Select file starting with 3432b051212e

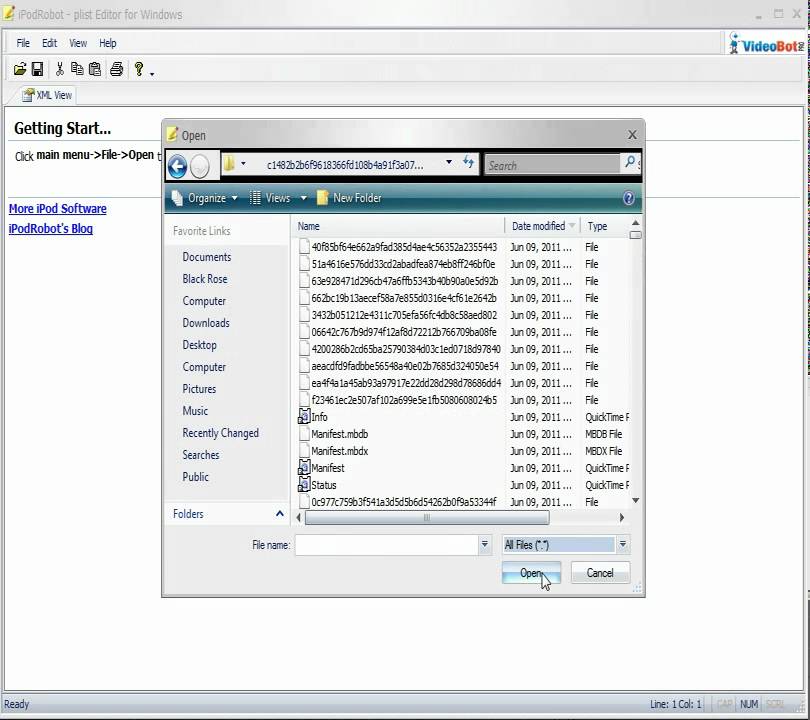pyautogui.click(x=404, y=315)
